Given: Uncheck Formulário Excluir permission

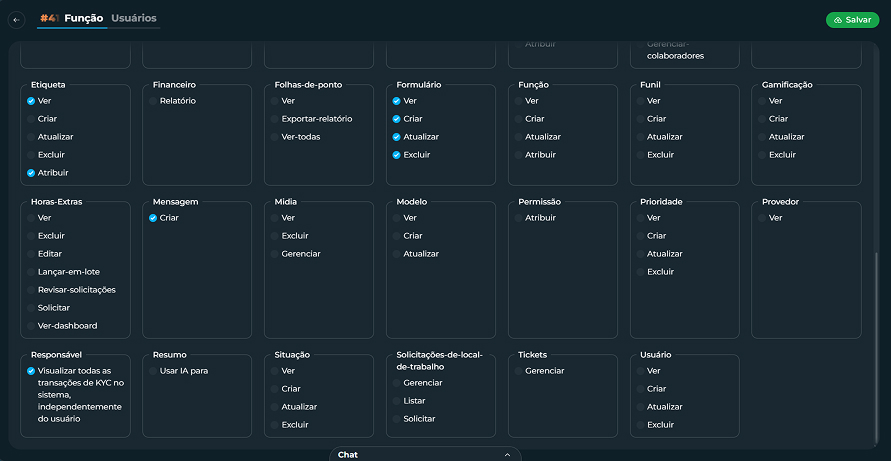Looking at the screenshot, I should click(x=397, y=155).
